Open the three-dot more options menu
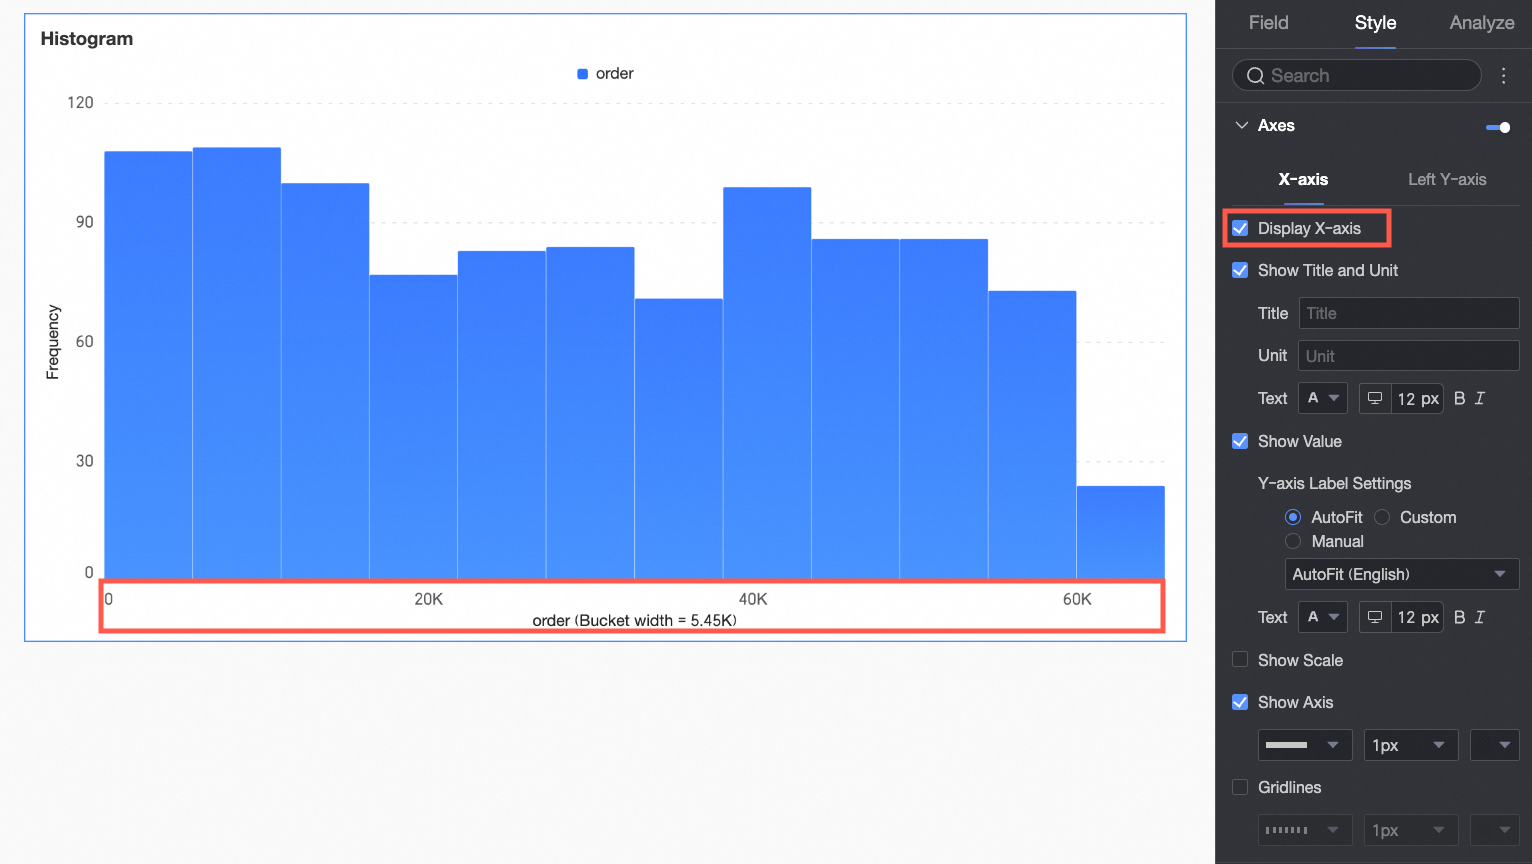 (x=1503, y=76)
